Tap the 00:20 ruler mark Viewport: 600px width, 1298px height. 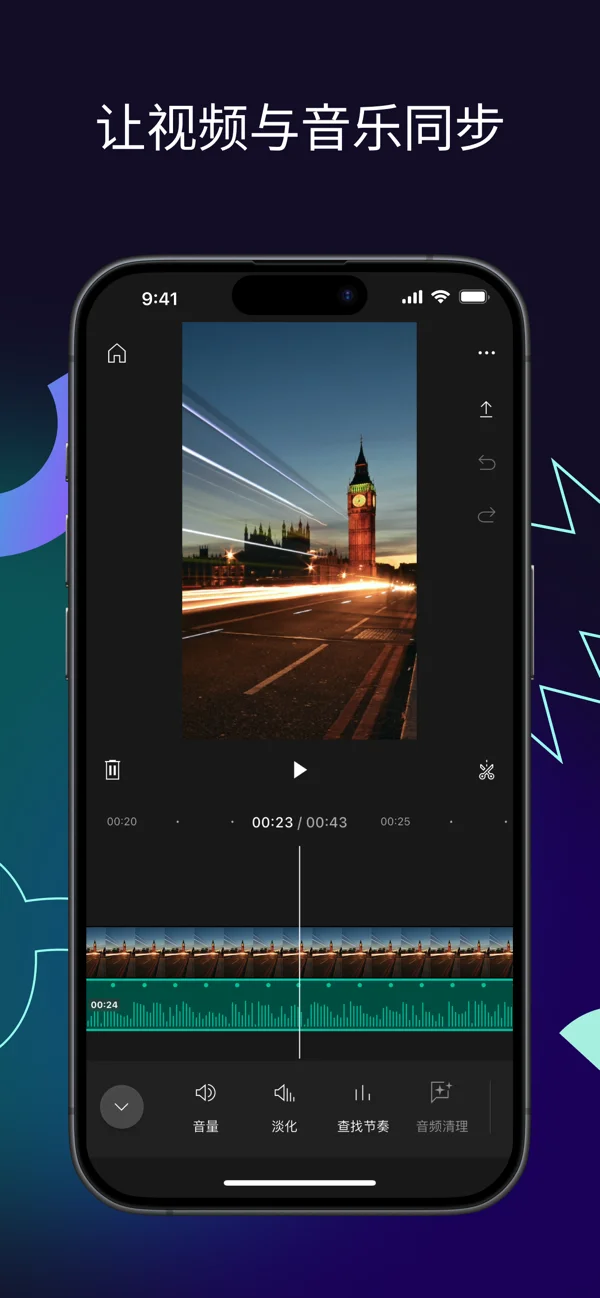click(x=122, y=822)
